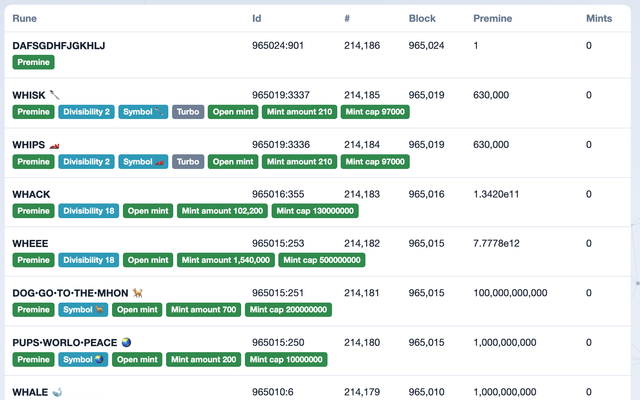This screenshot has height=400, width=640.
Task: Open the DAFSGDHFJGKHLJ rune entry
Action: click(x=58, y=46)
